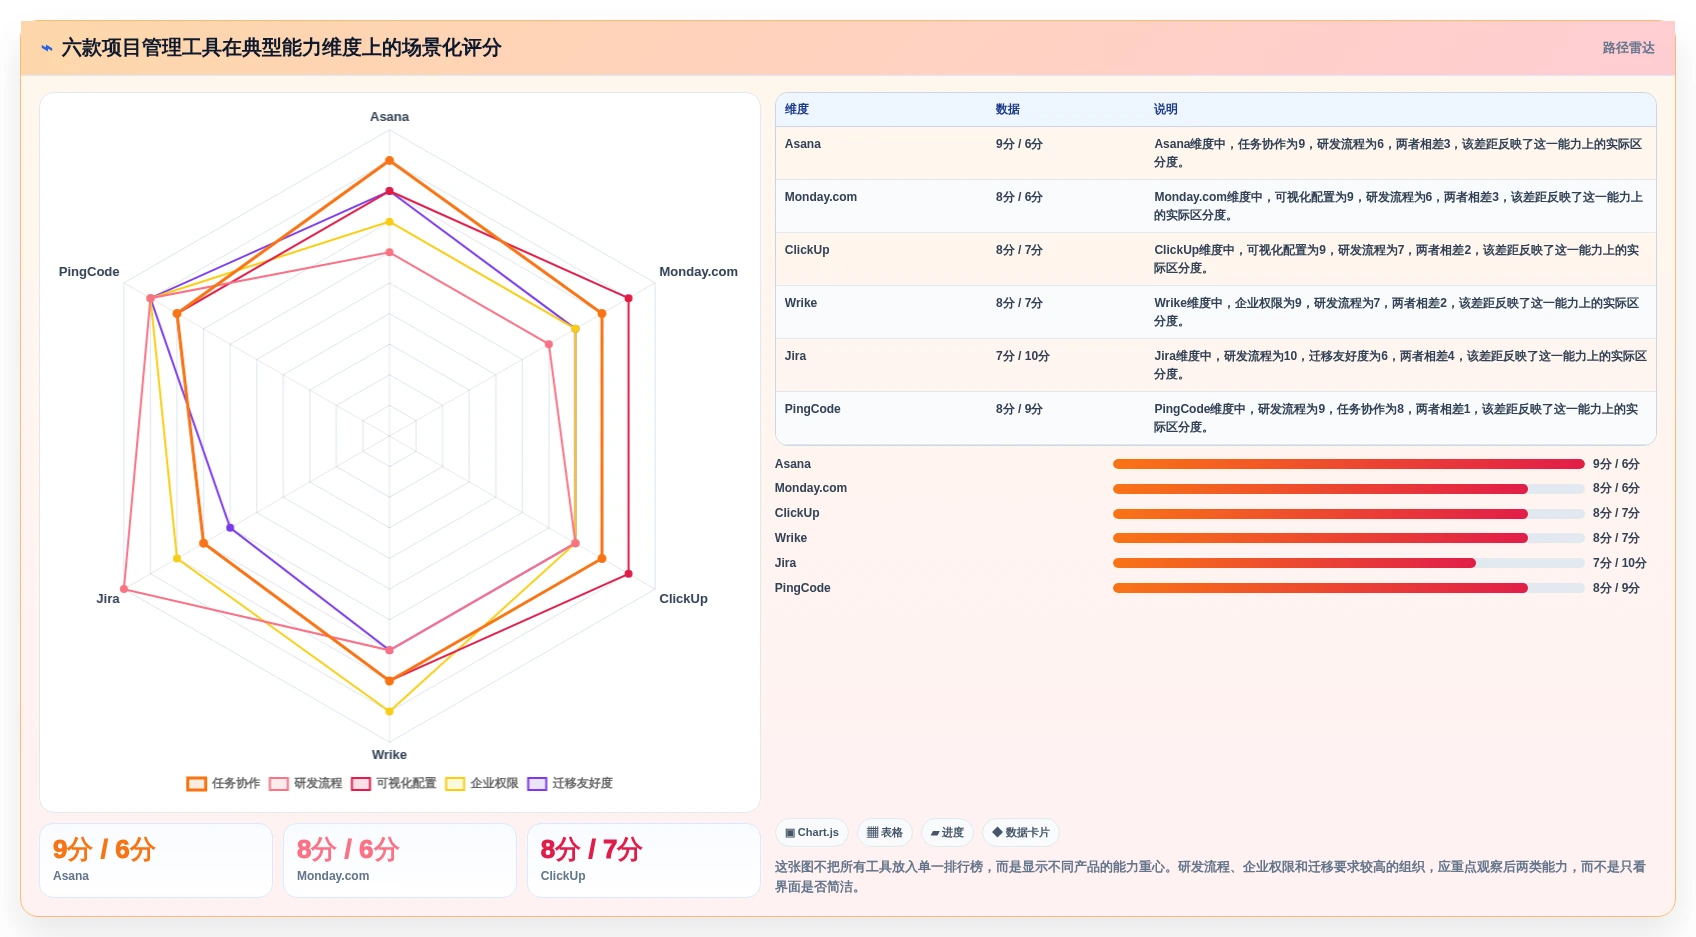Click the ClickUp radar axis label
Screen dimensions: 1696x937
click(x=683, y=599)
